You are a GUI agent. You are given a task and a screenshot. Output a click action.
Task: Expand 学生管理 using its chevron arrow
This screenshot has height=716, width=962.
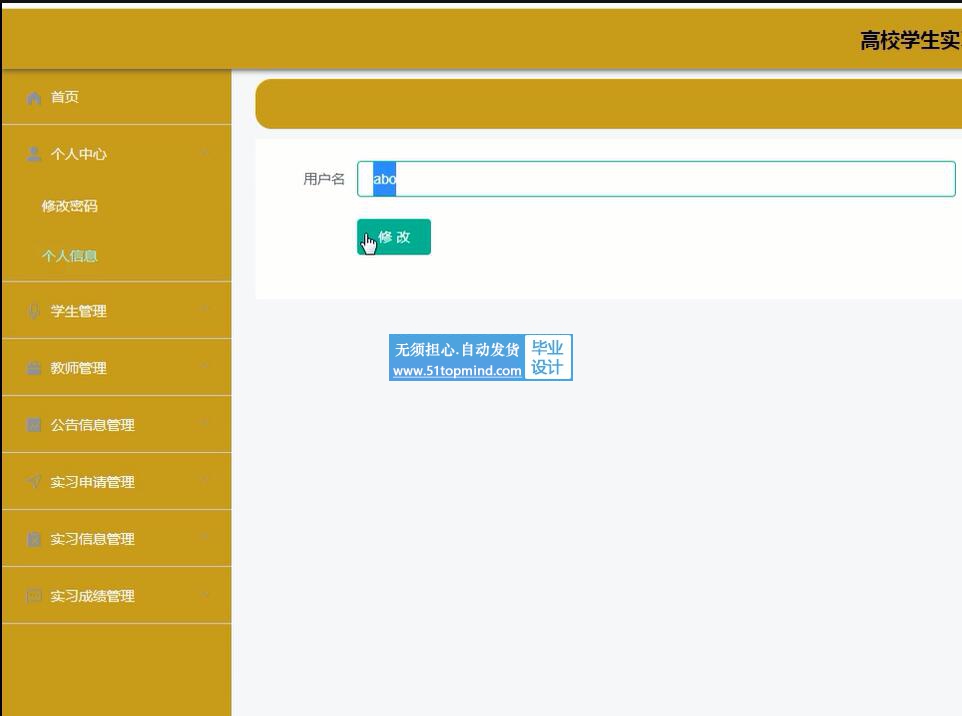point(205,311)
